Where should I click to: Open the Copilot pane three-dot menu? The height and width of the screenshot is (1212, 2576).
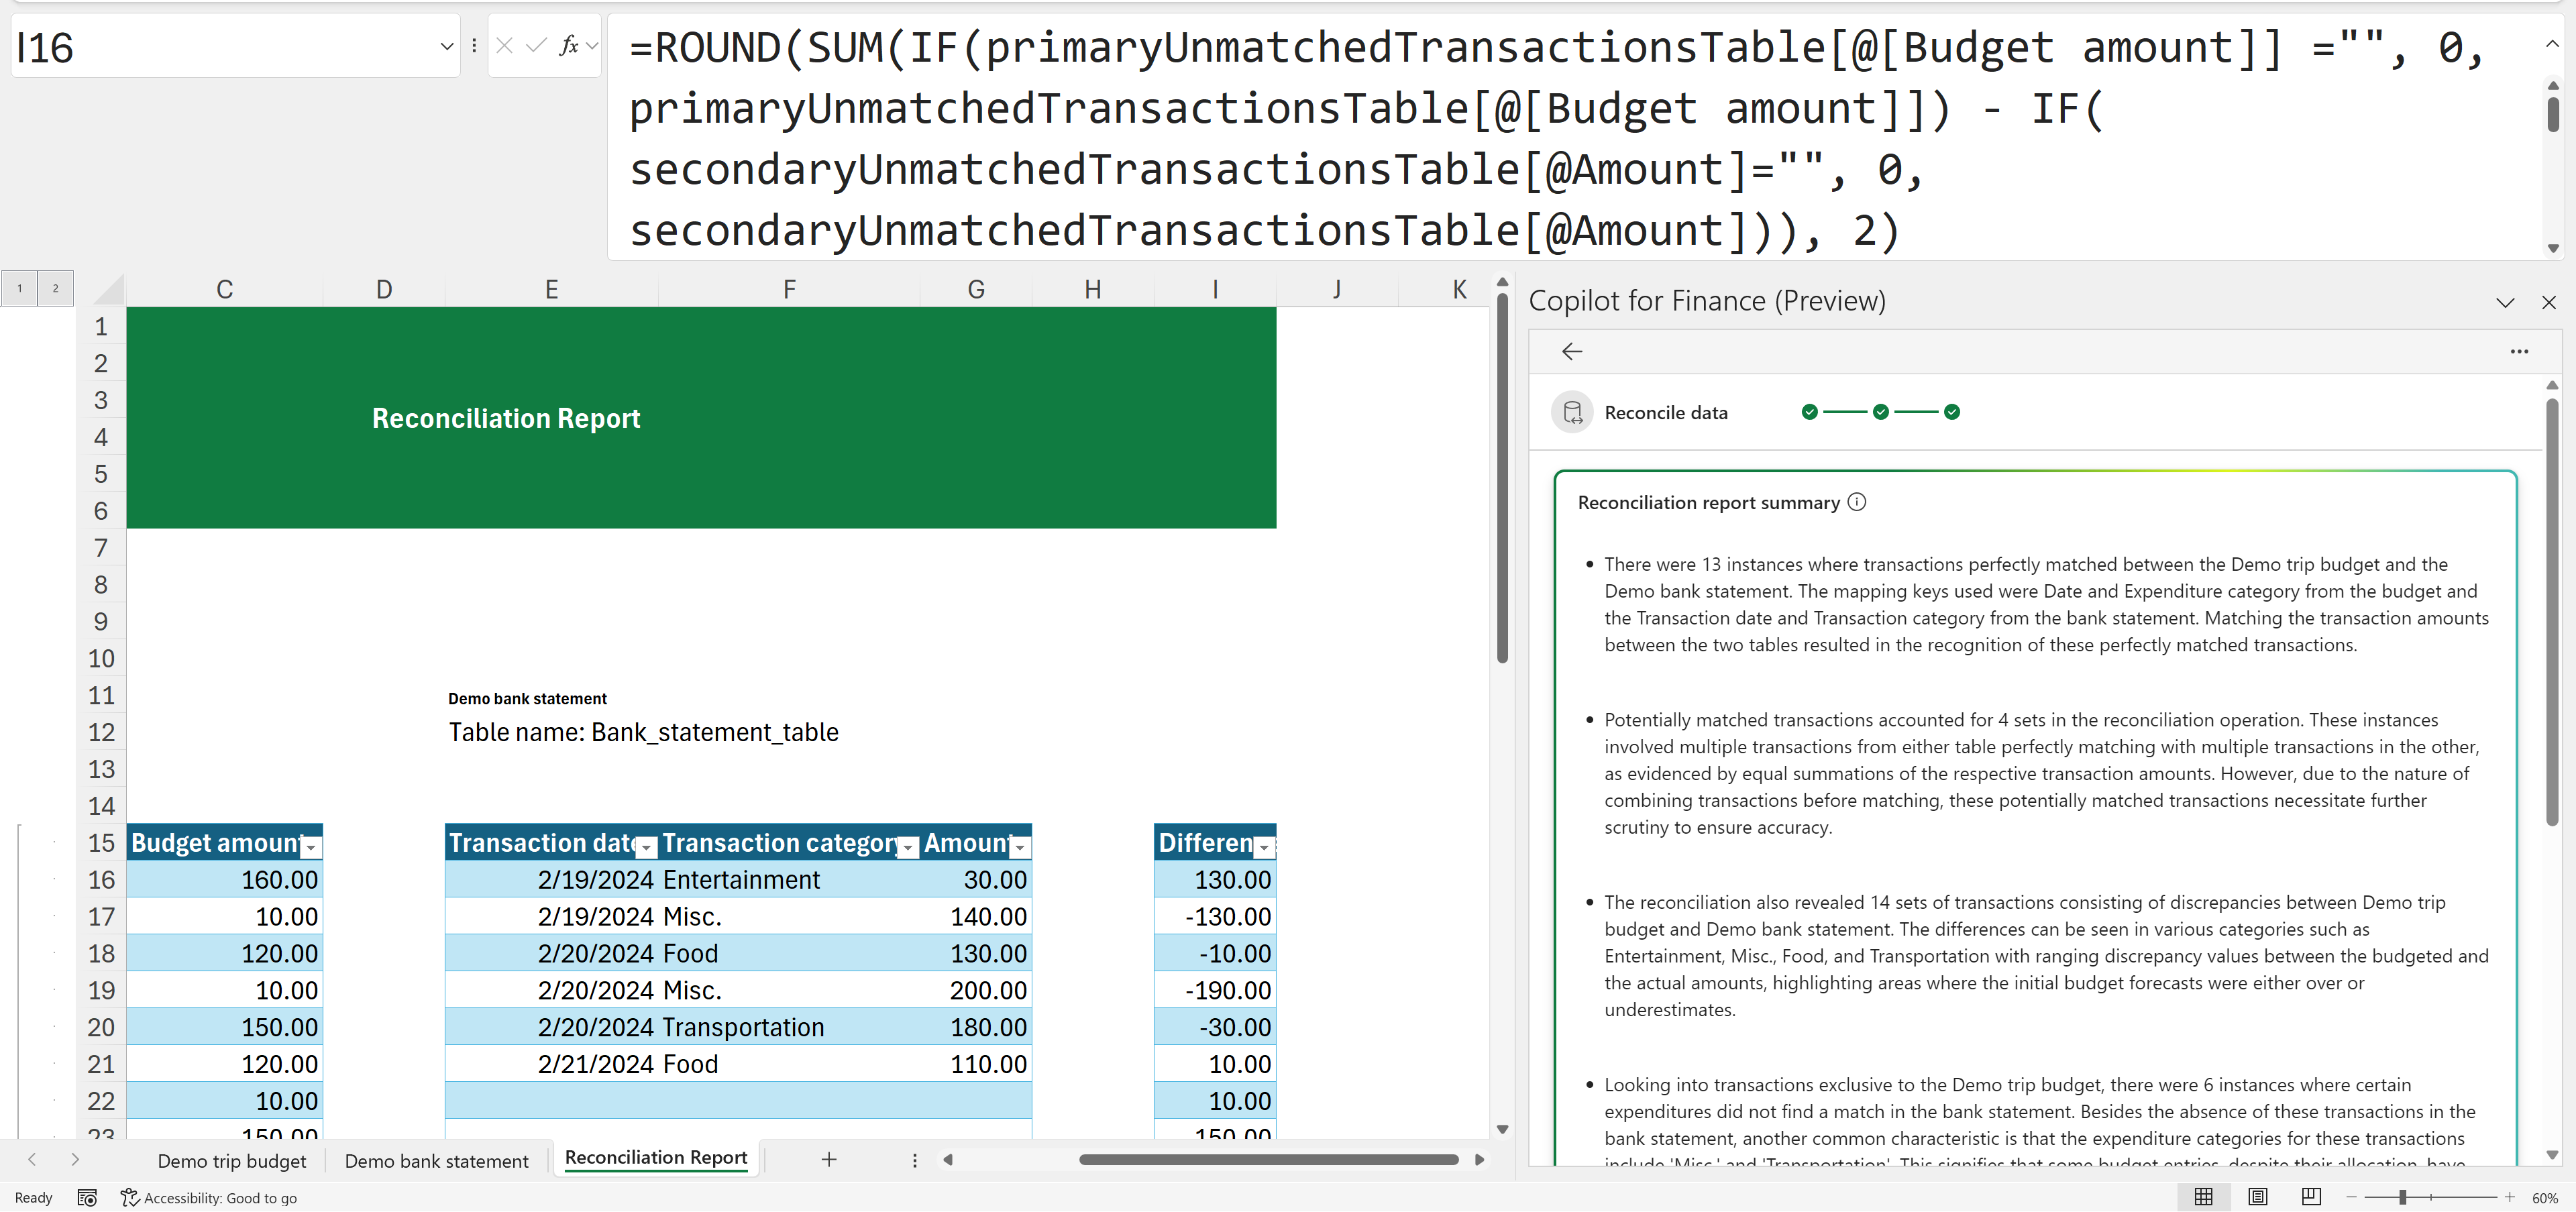coord(2519,351)
